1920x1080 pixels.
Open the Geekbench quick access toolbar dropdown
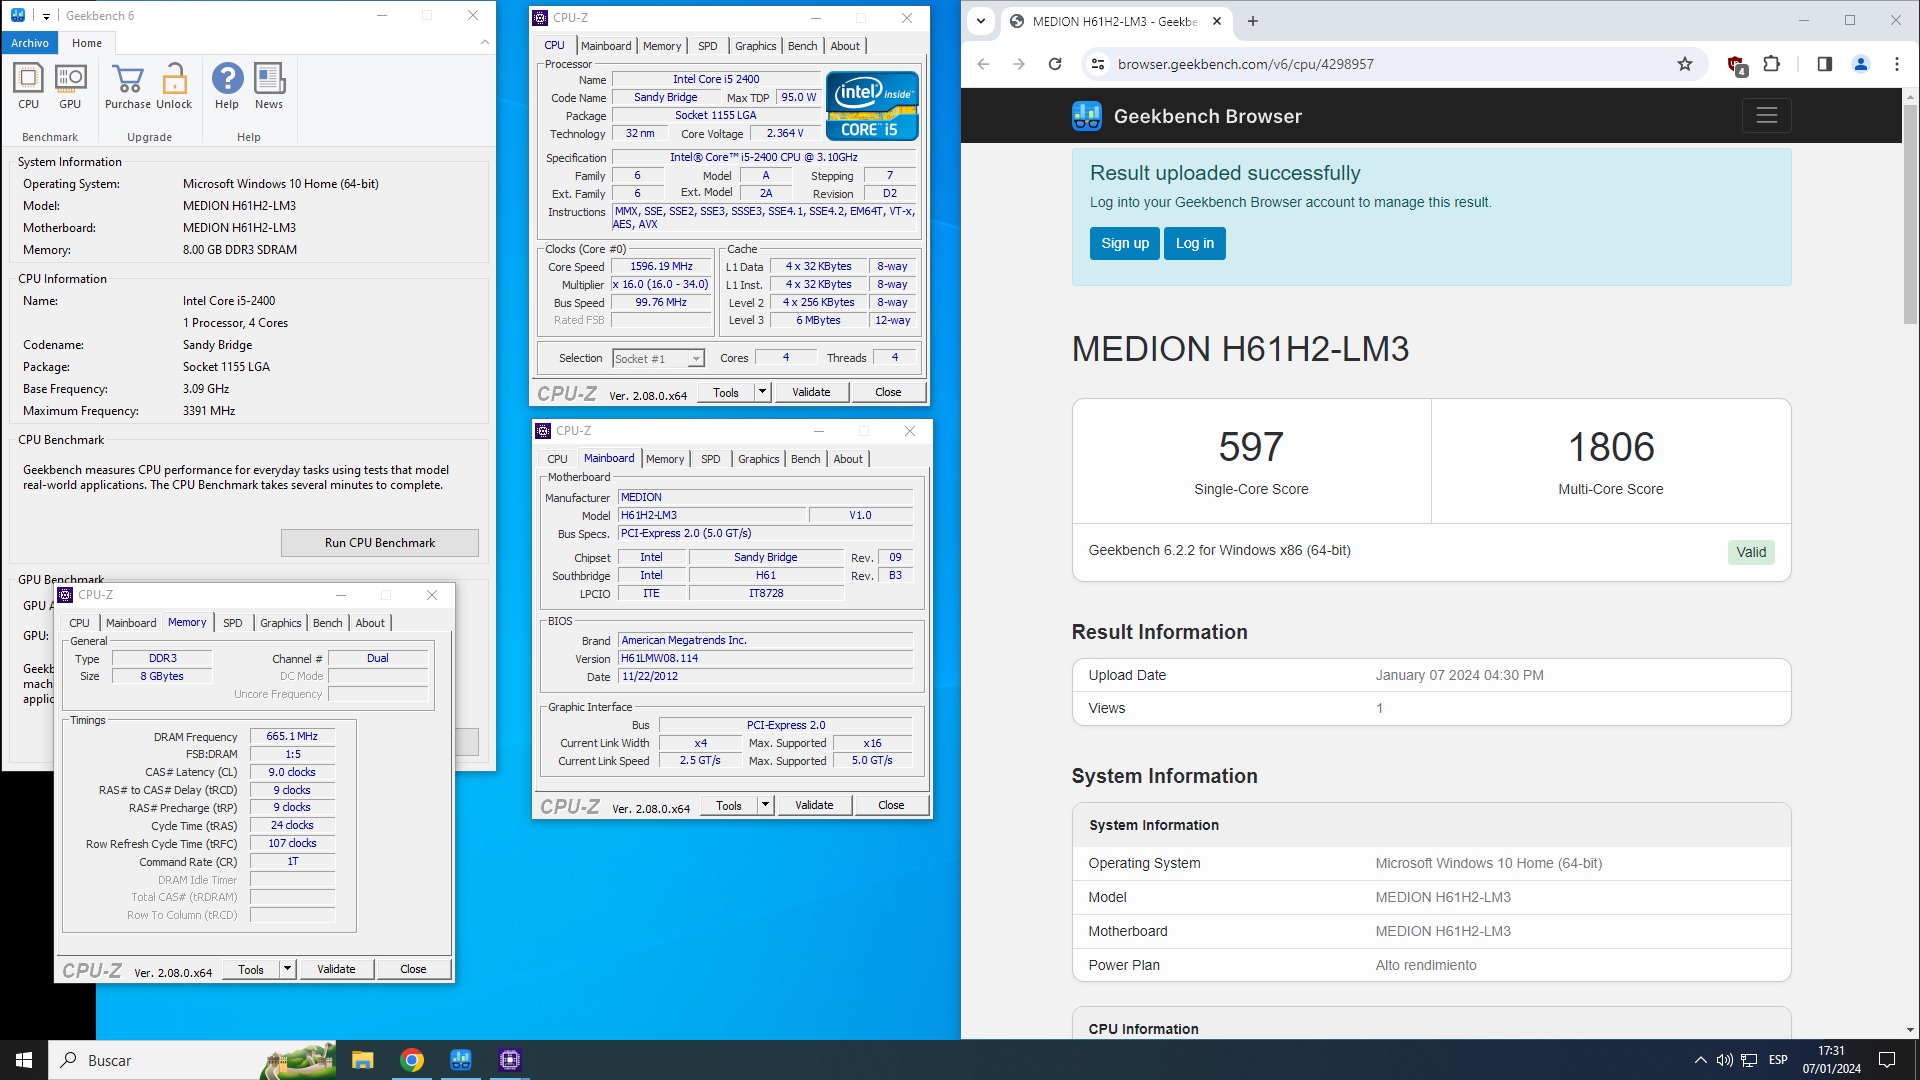click(x=46, y=16)
